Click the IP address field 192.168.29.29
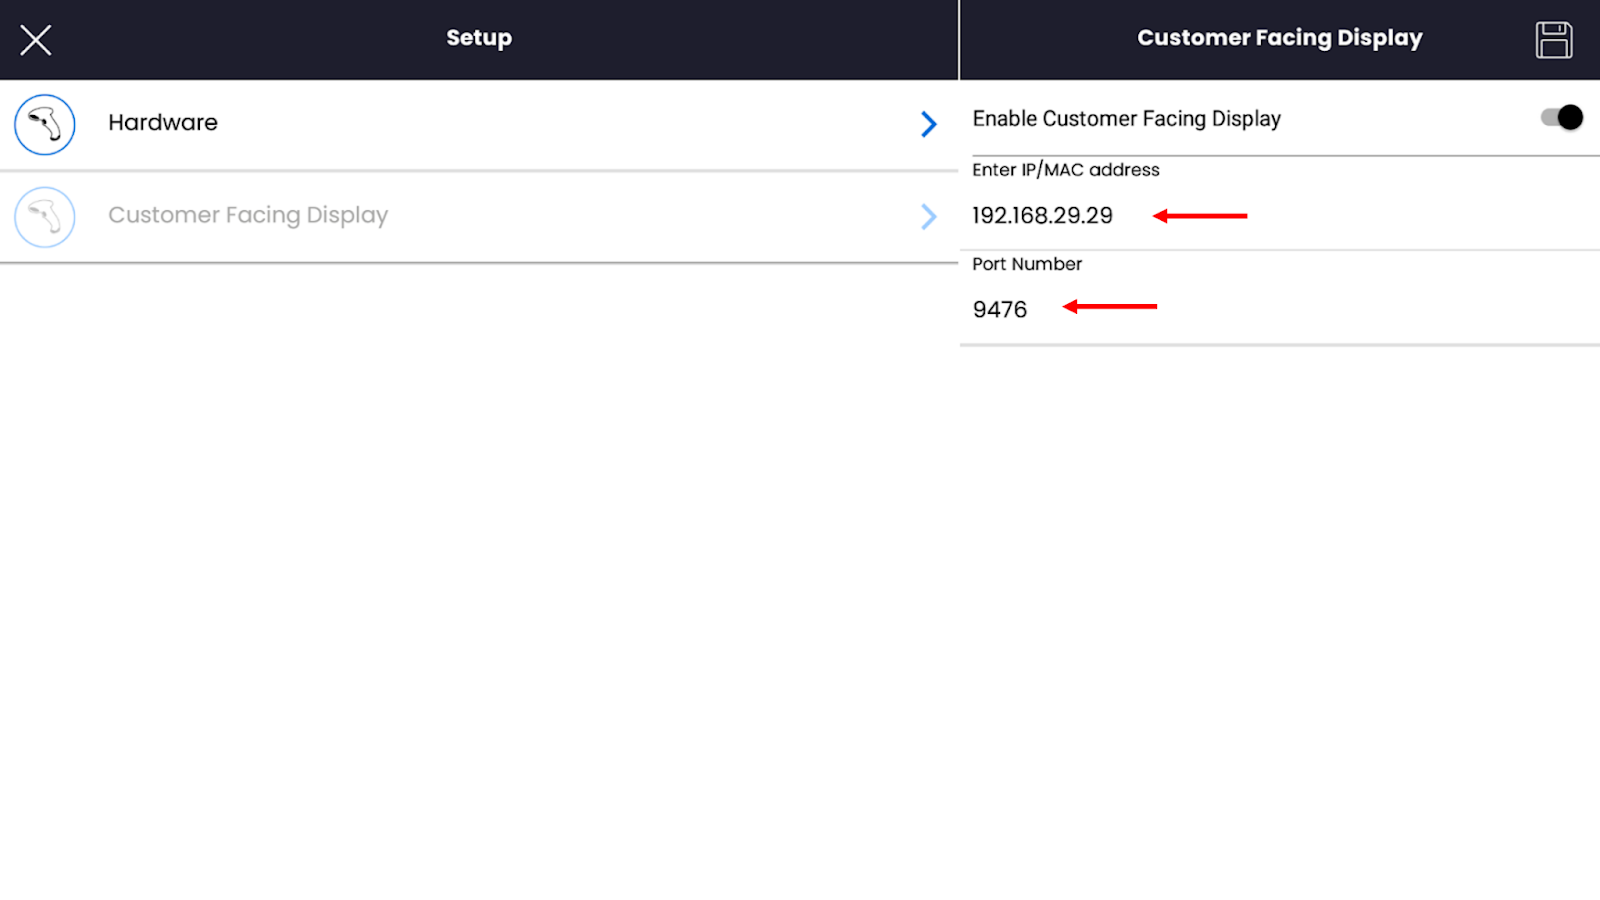 1042,216
